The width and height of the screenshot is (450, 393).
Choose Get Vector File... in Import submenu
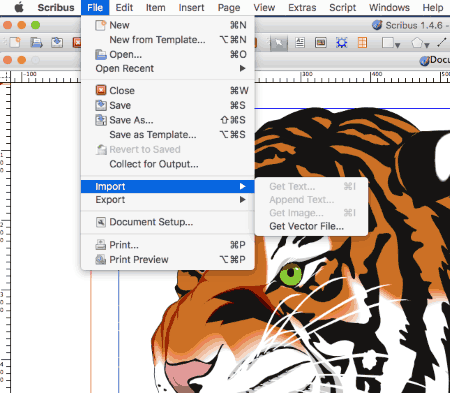311,226
